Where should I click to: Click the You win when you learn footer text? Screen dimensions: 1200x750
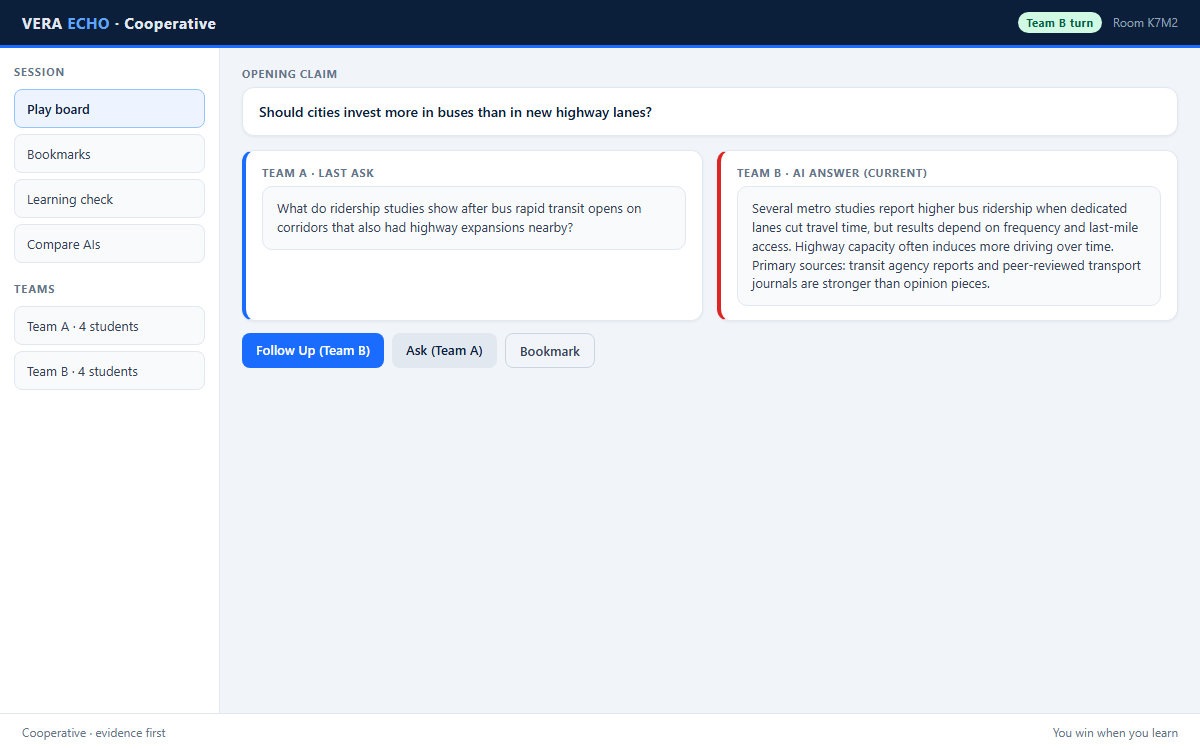(1115, 733)
